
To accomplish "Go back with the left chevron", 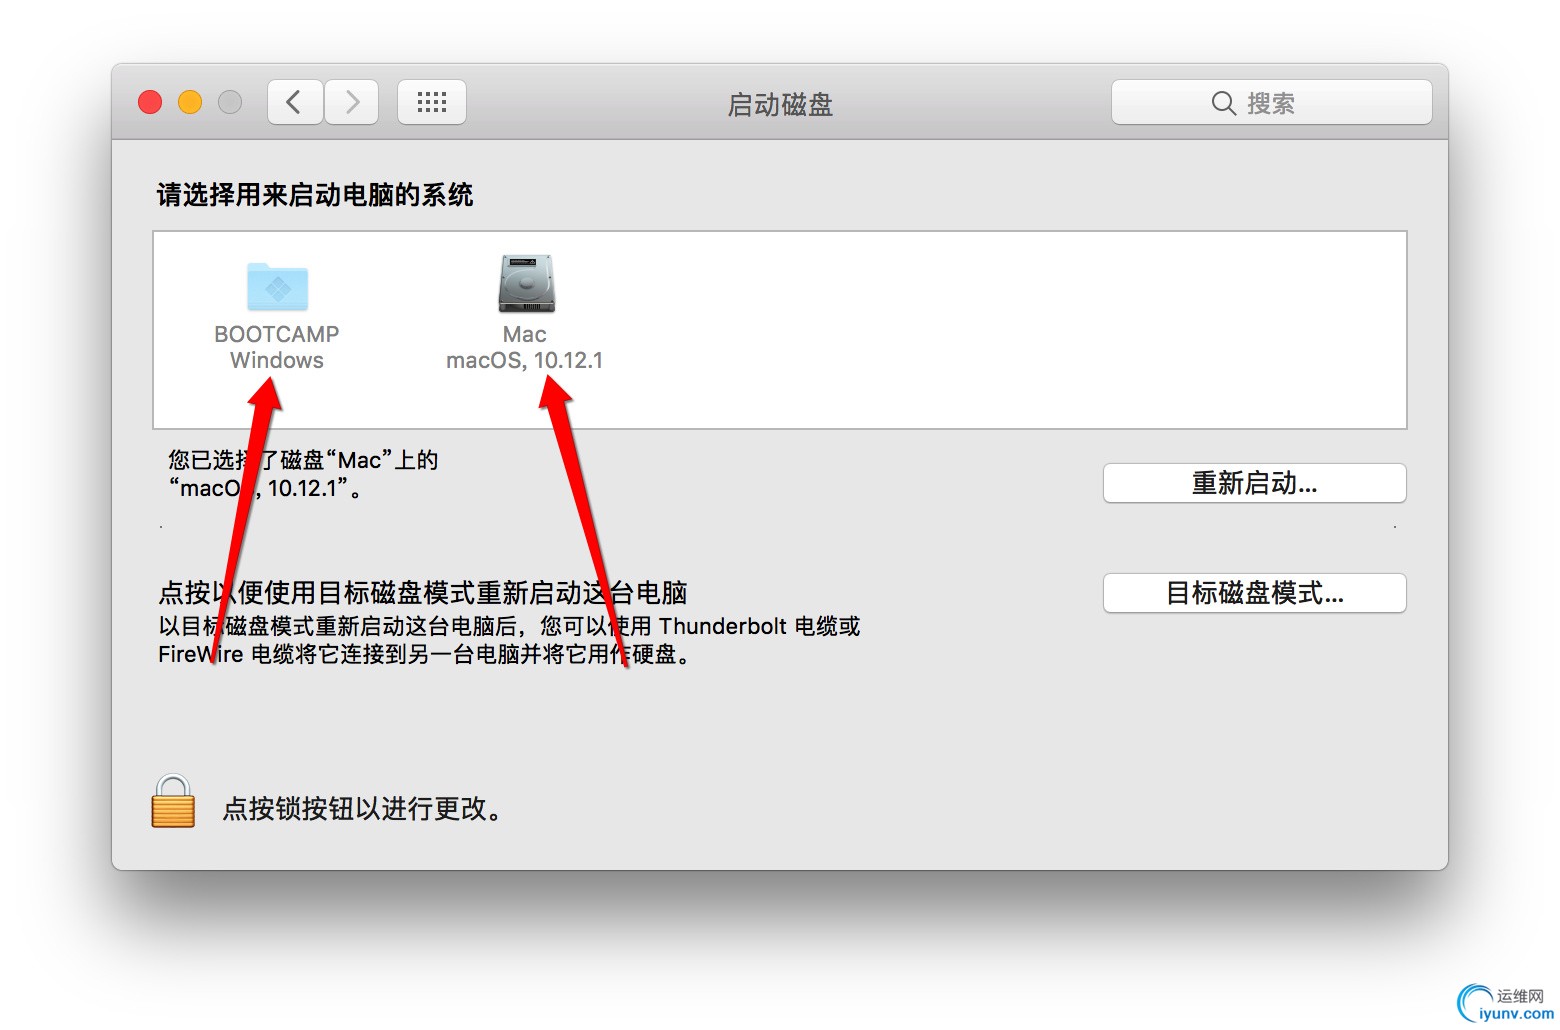I will (x=295, y=102).
